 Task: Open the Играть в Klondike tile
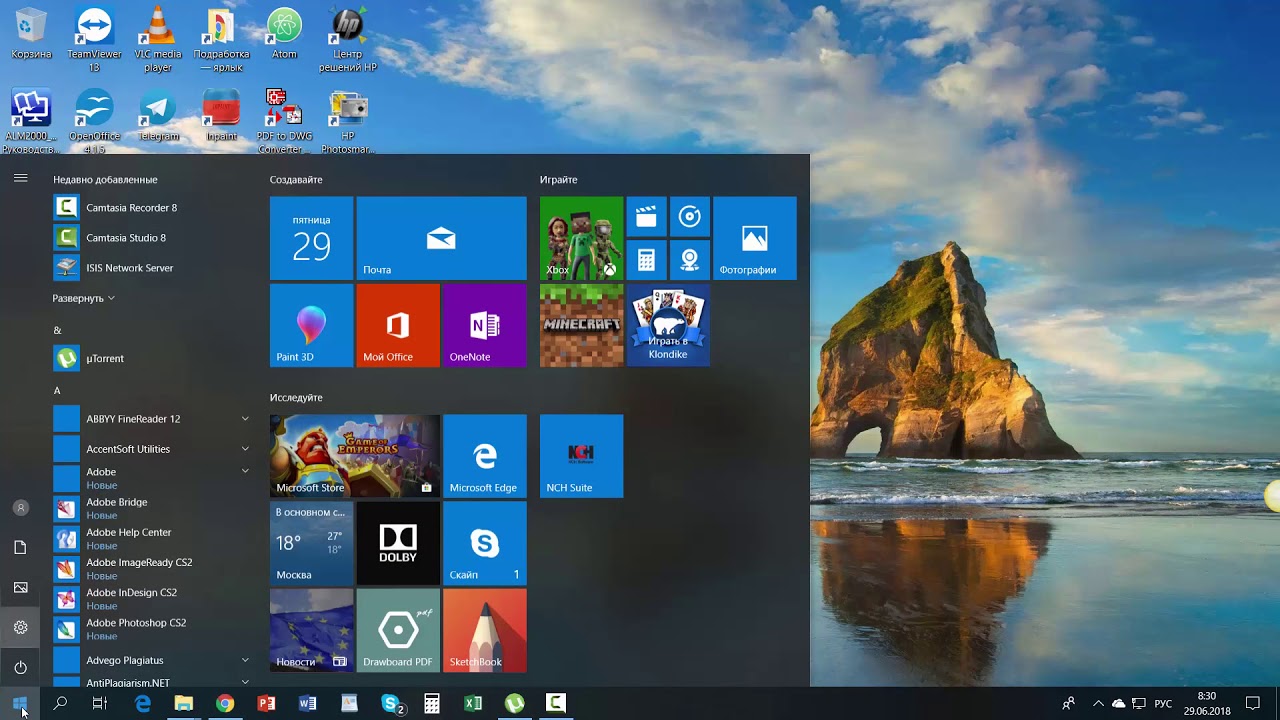click(668, 325)
